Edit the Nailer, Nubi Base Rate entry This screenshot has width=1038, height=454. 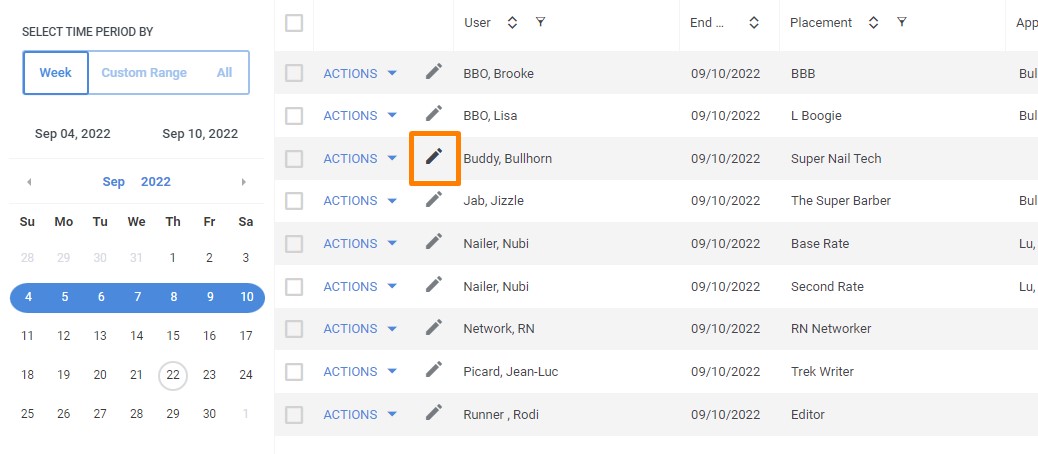pos(434,242)
